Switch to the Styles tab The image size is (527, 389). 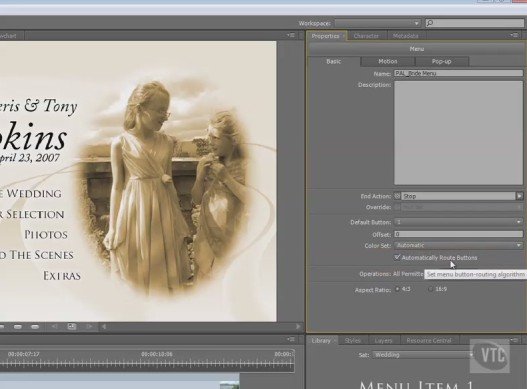tap(353, 341)
